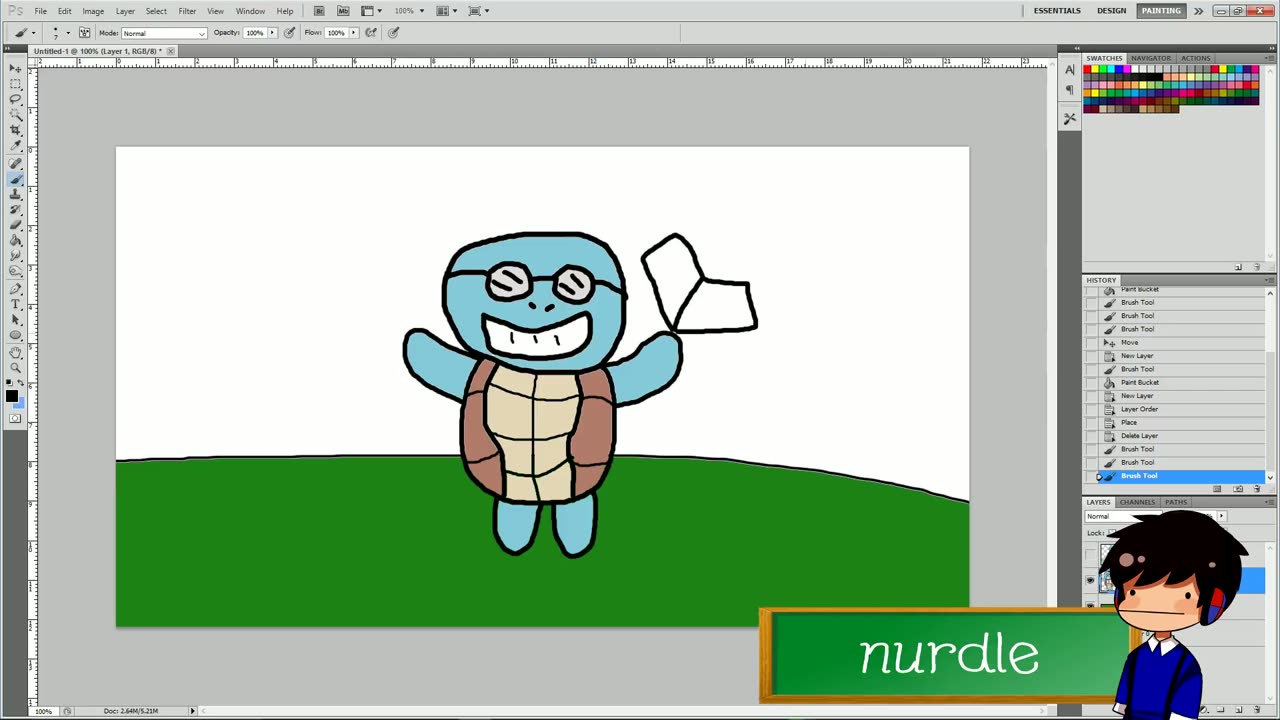Switch to the Channels tab
The image size is (1280, 720).
click(x=1137, y=502)
